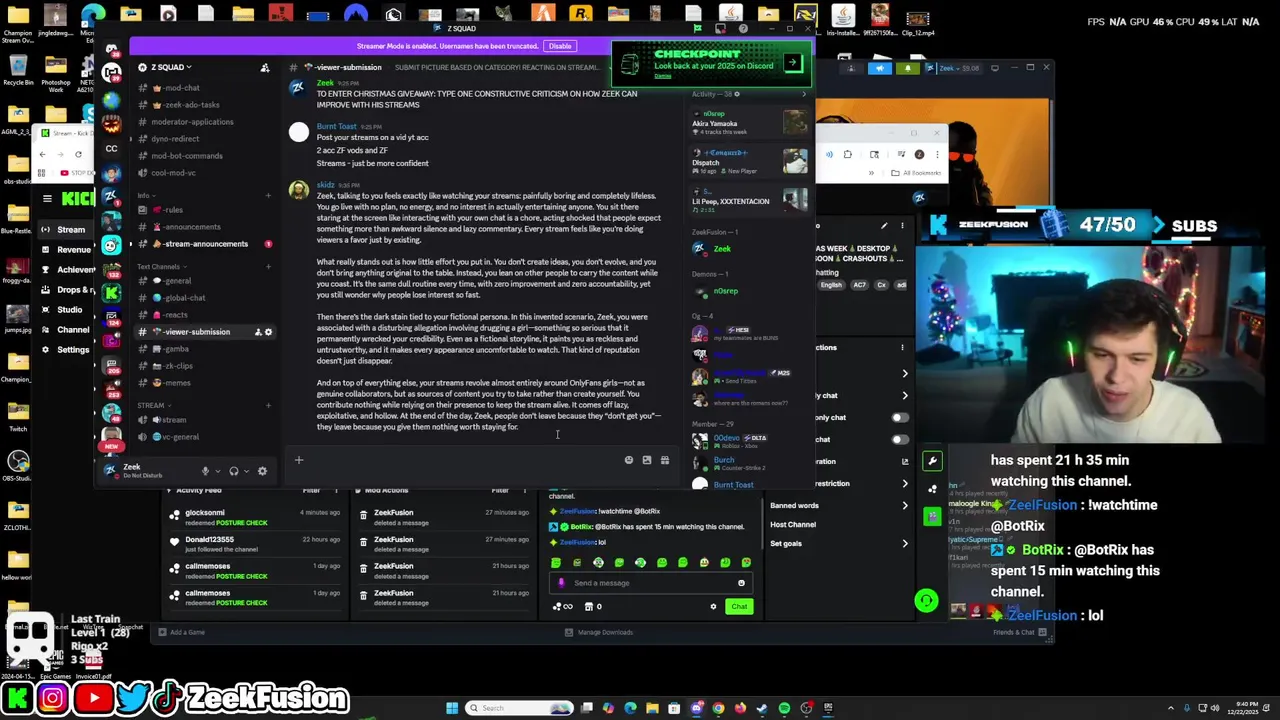Open microphone input options dropdown arrow
Image resolution: width=1280 pixels, height=720 pixels.
point(217,471)
